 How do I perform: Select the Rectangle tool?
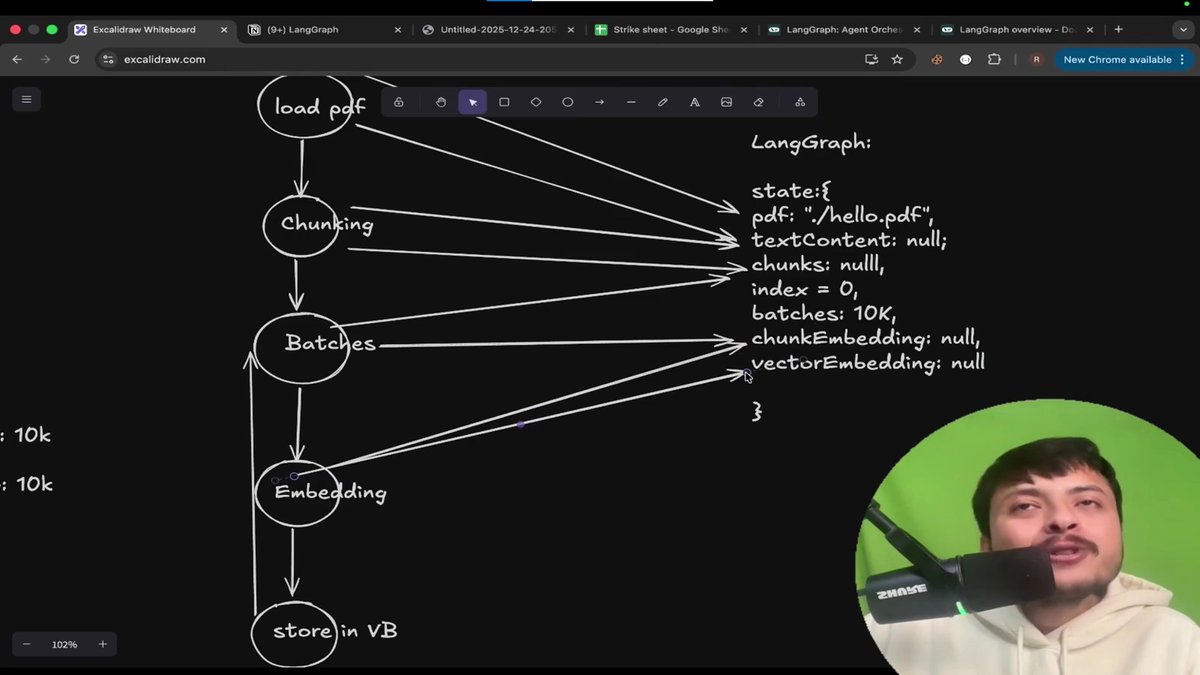coord(504,101)
